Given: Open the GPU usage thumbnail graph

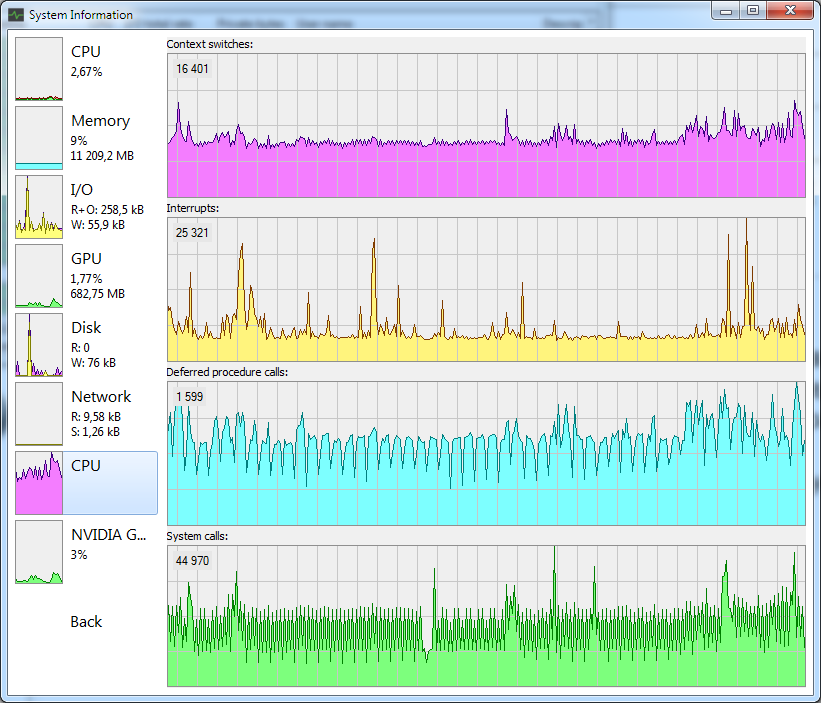Looking at the screenshot, I should [39, 276].
